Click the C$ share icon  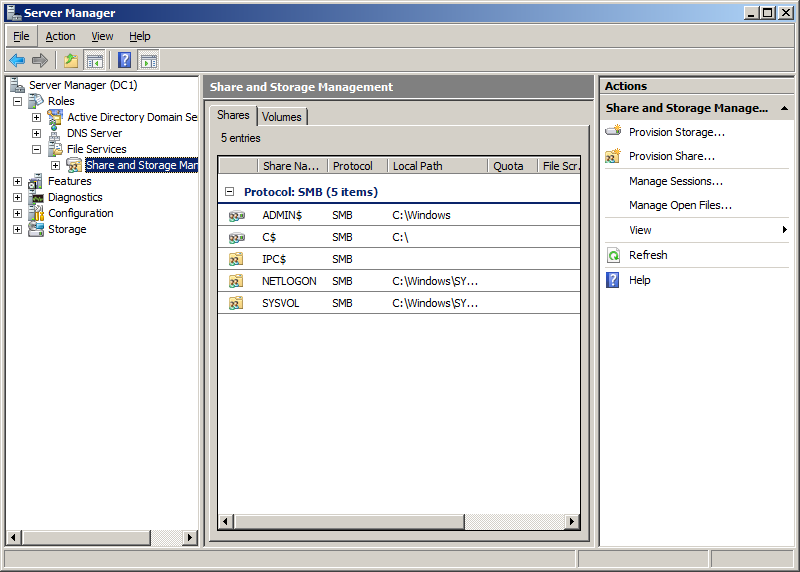coord(236,238)
